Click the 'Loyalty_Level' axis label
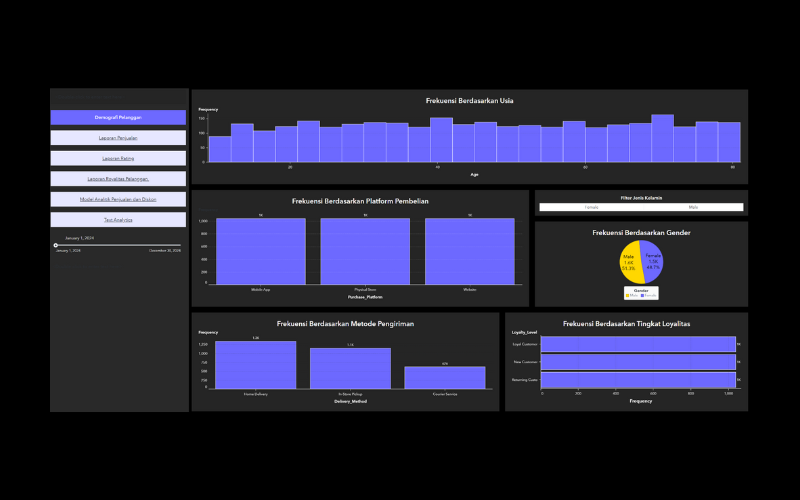800x500 pixels. tap(524, 333)
